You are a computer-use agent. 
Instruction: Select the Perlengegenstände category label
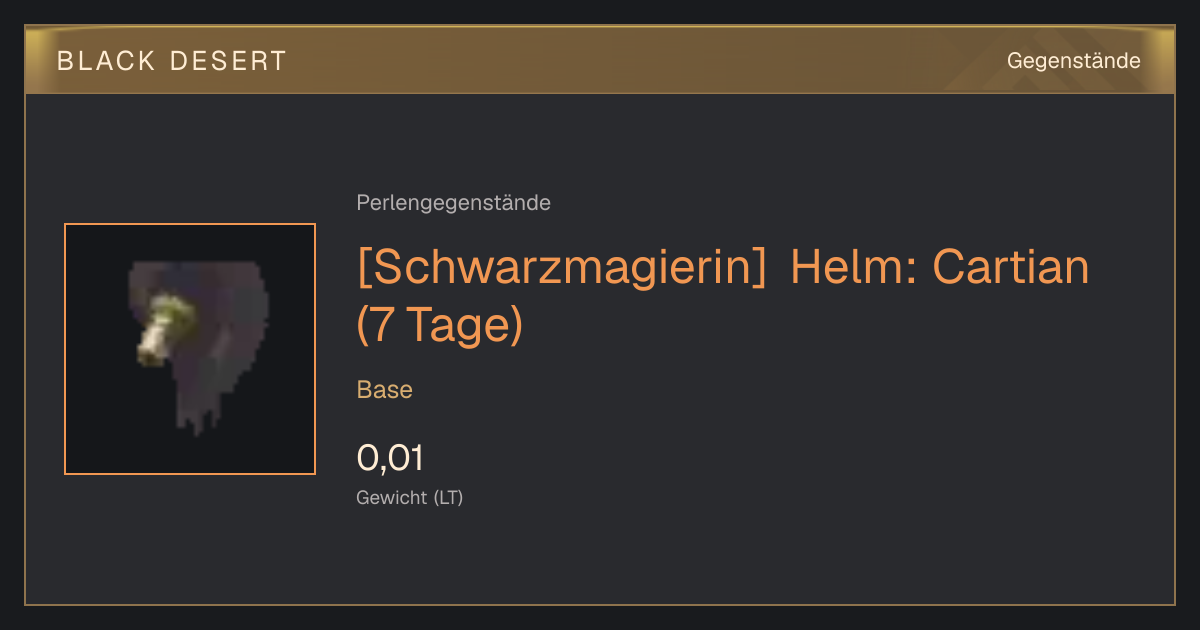tap(453, 203)
